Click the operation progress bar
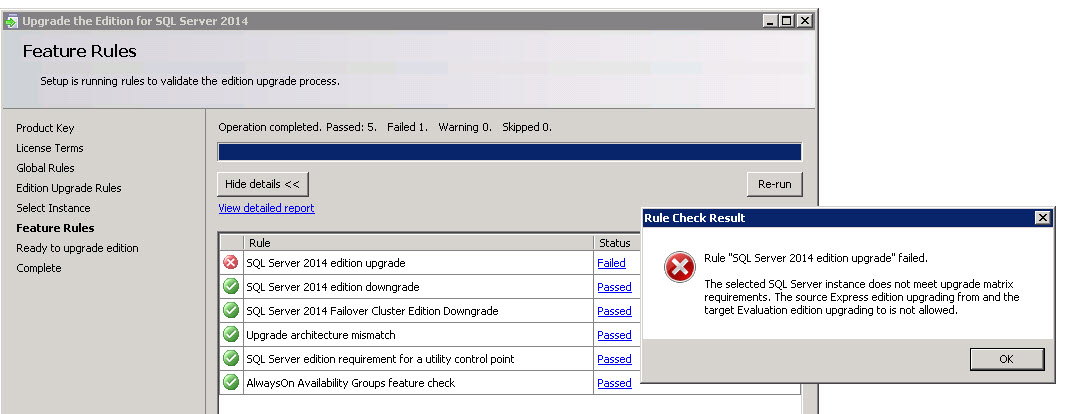1075x414 pixels. tap(509, 152)
